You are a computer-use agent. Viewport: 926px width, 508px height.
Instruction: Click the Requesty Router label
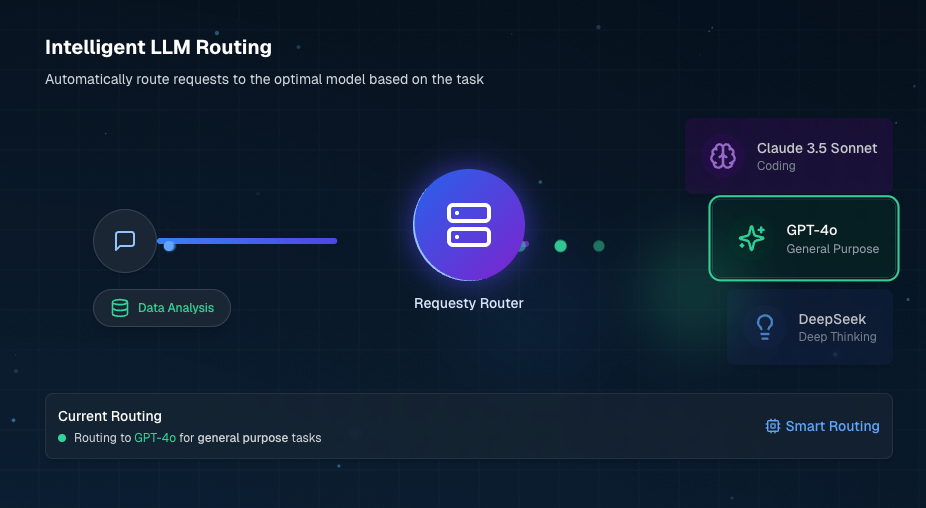point(469,303)
